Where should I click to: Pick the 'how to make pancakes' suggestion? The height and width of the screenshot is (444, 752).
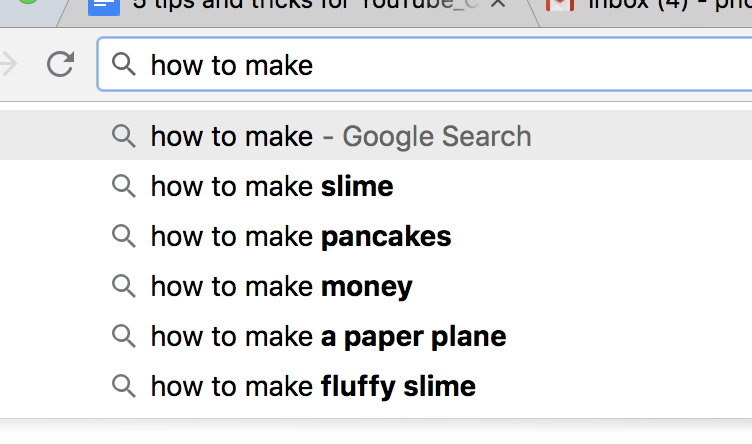coord(376,236)
